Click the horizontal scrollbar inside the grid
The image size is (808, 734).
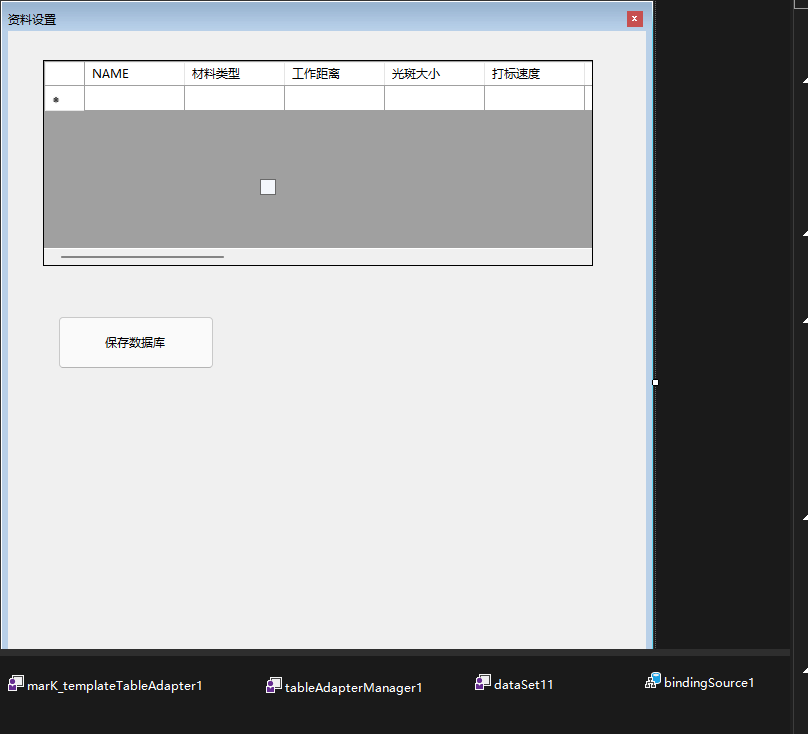(x=142, y=256)
